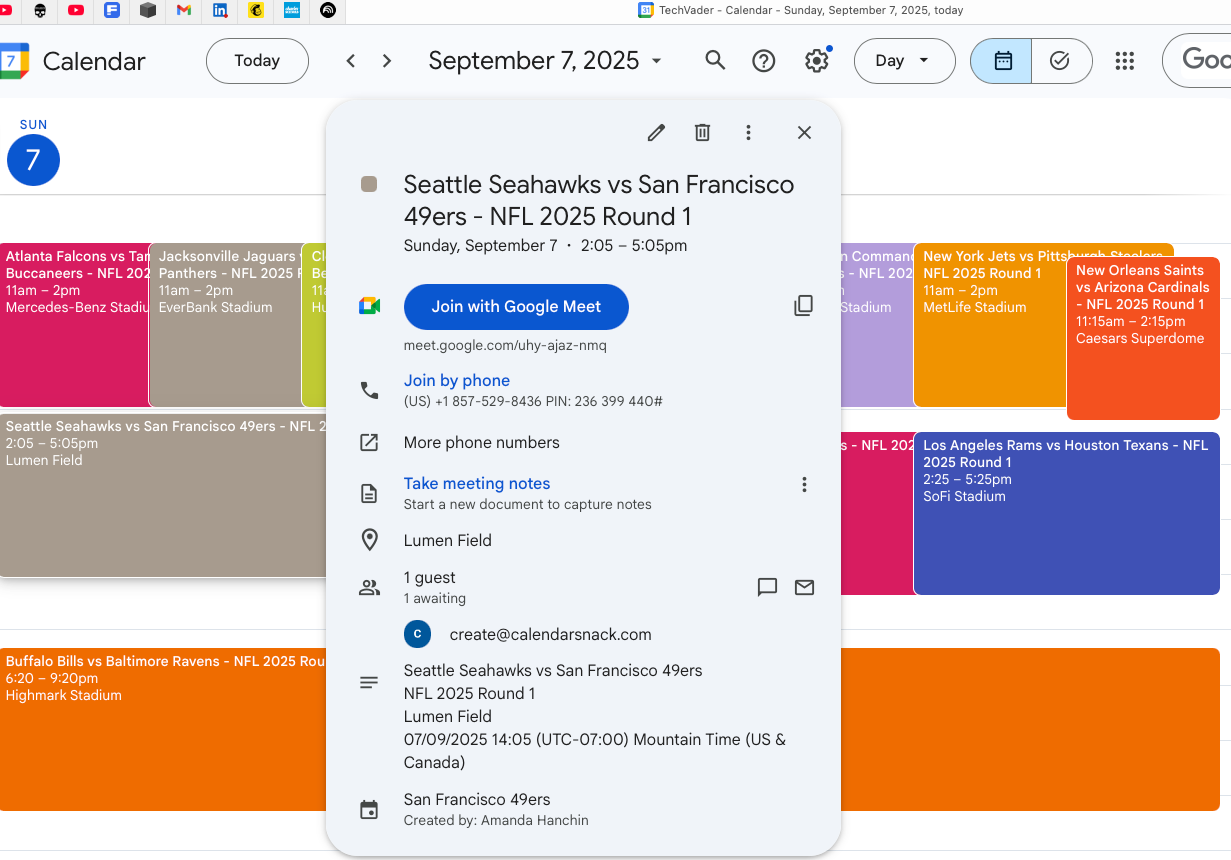Open the Google Meet logo icon
Screen dimensions: 1231x860
[x=369, y=306]
